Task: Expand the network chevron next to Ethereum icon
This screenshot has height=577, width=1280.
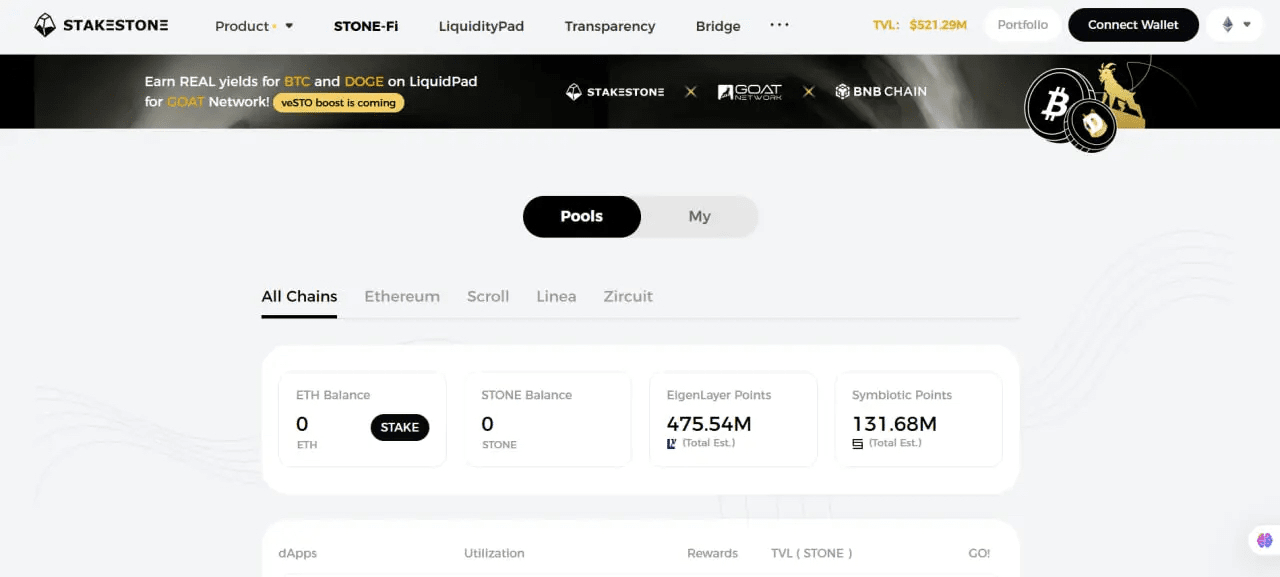Action: 1247,25
